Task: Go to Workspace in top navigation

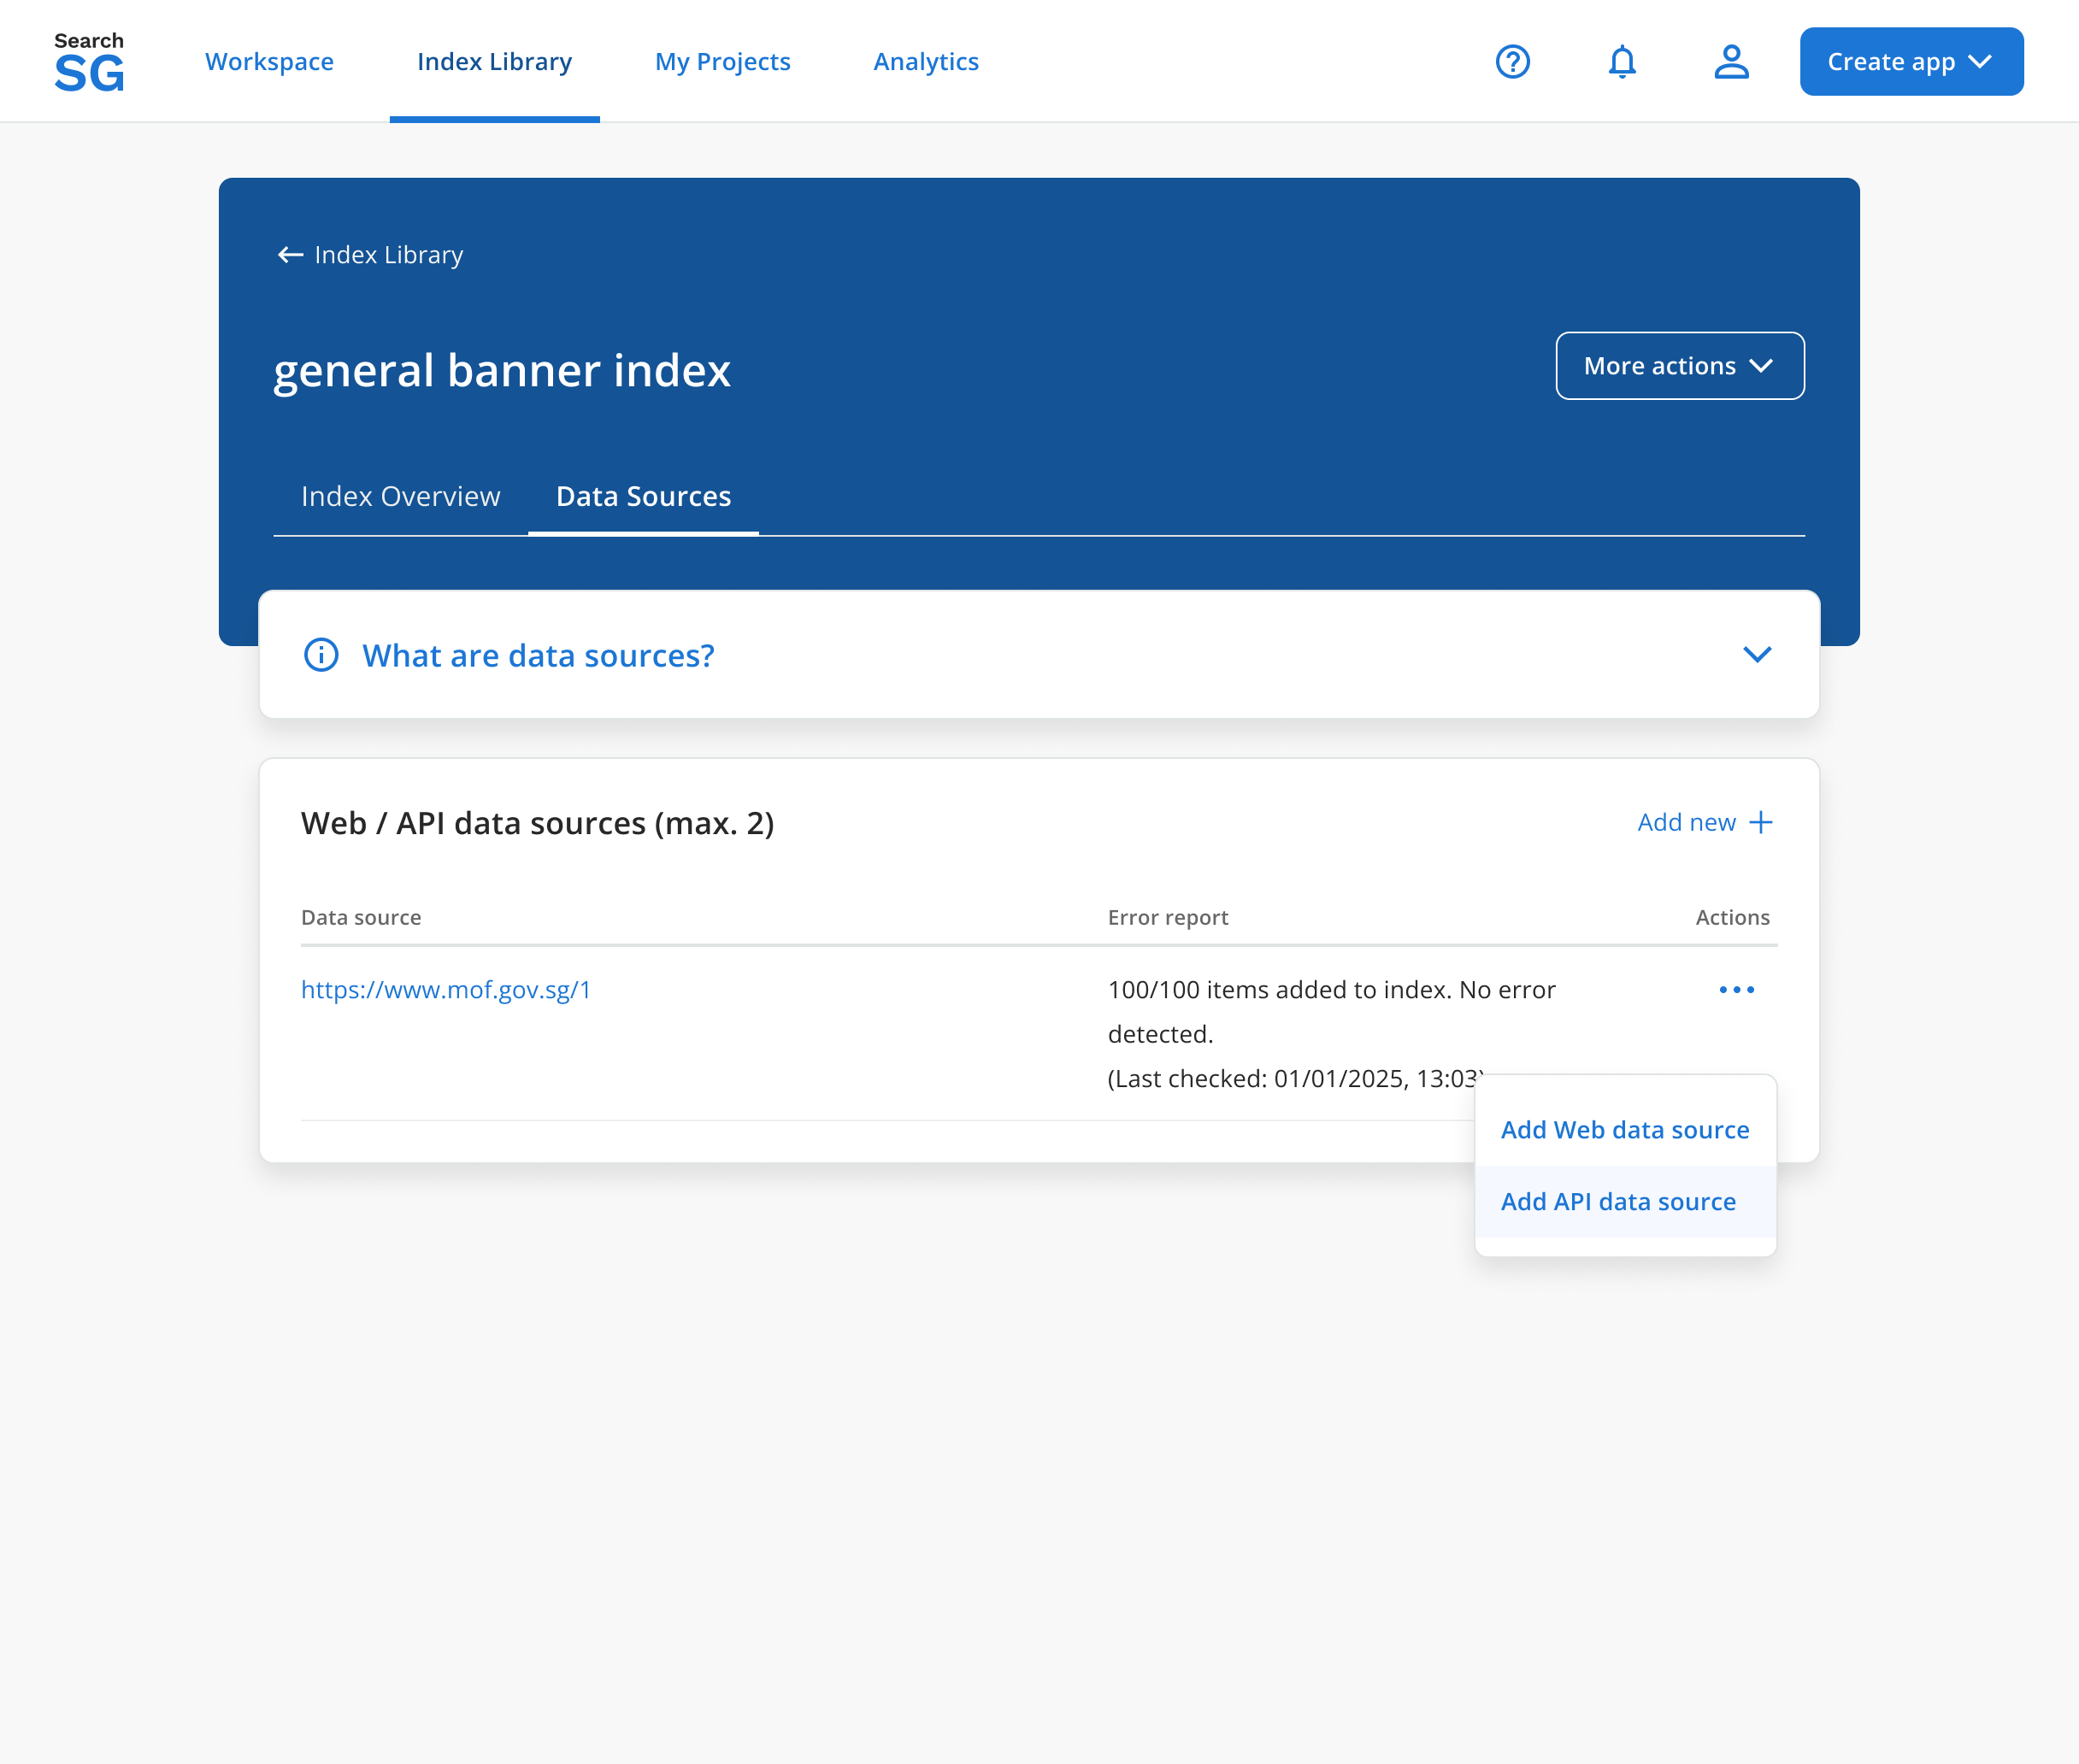Action: [269, 62]
